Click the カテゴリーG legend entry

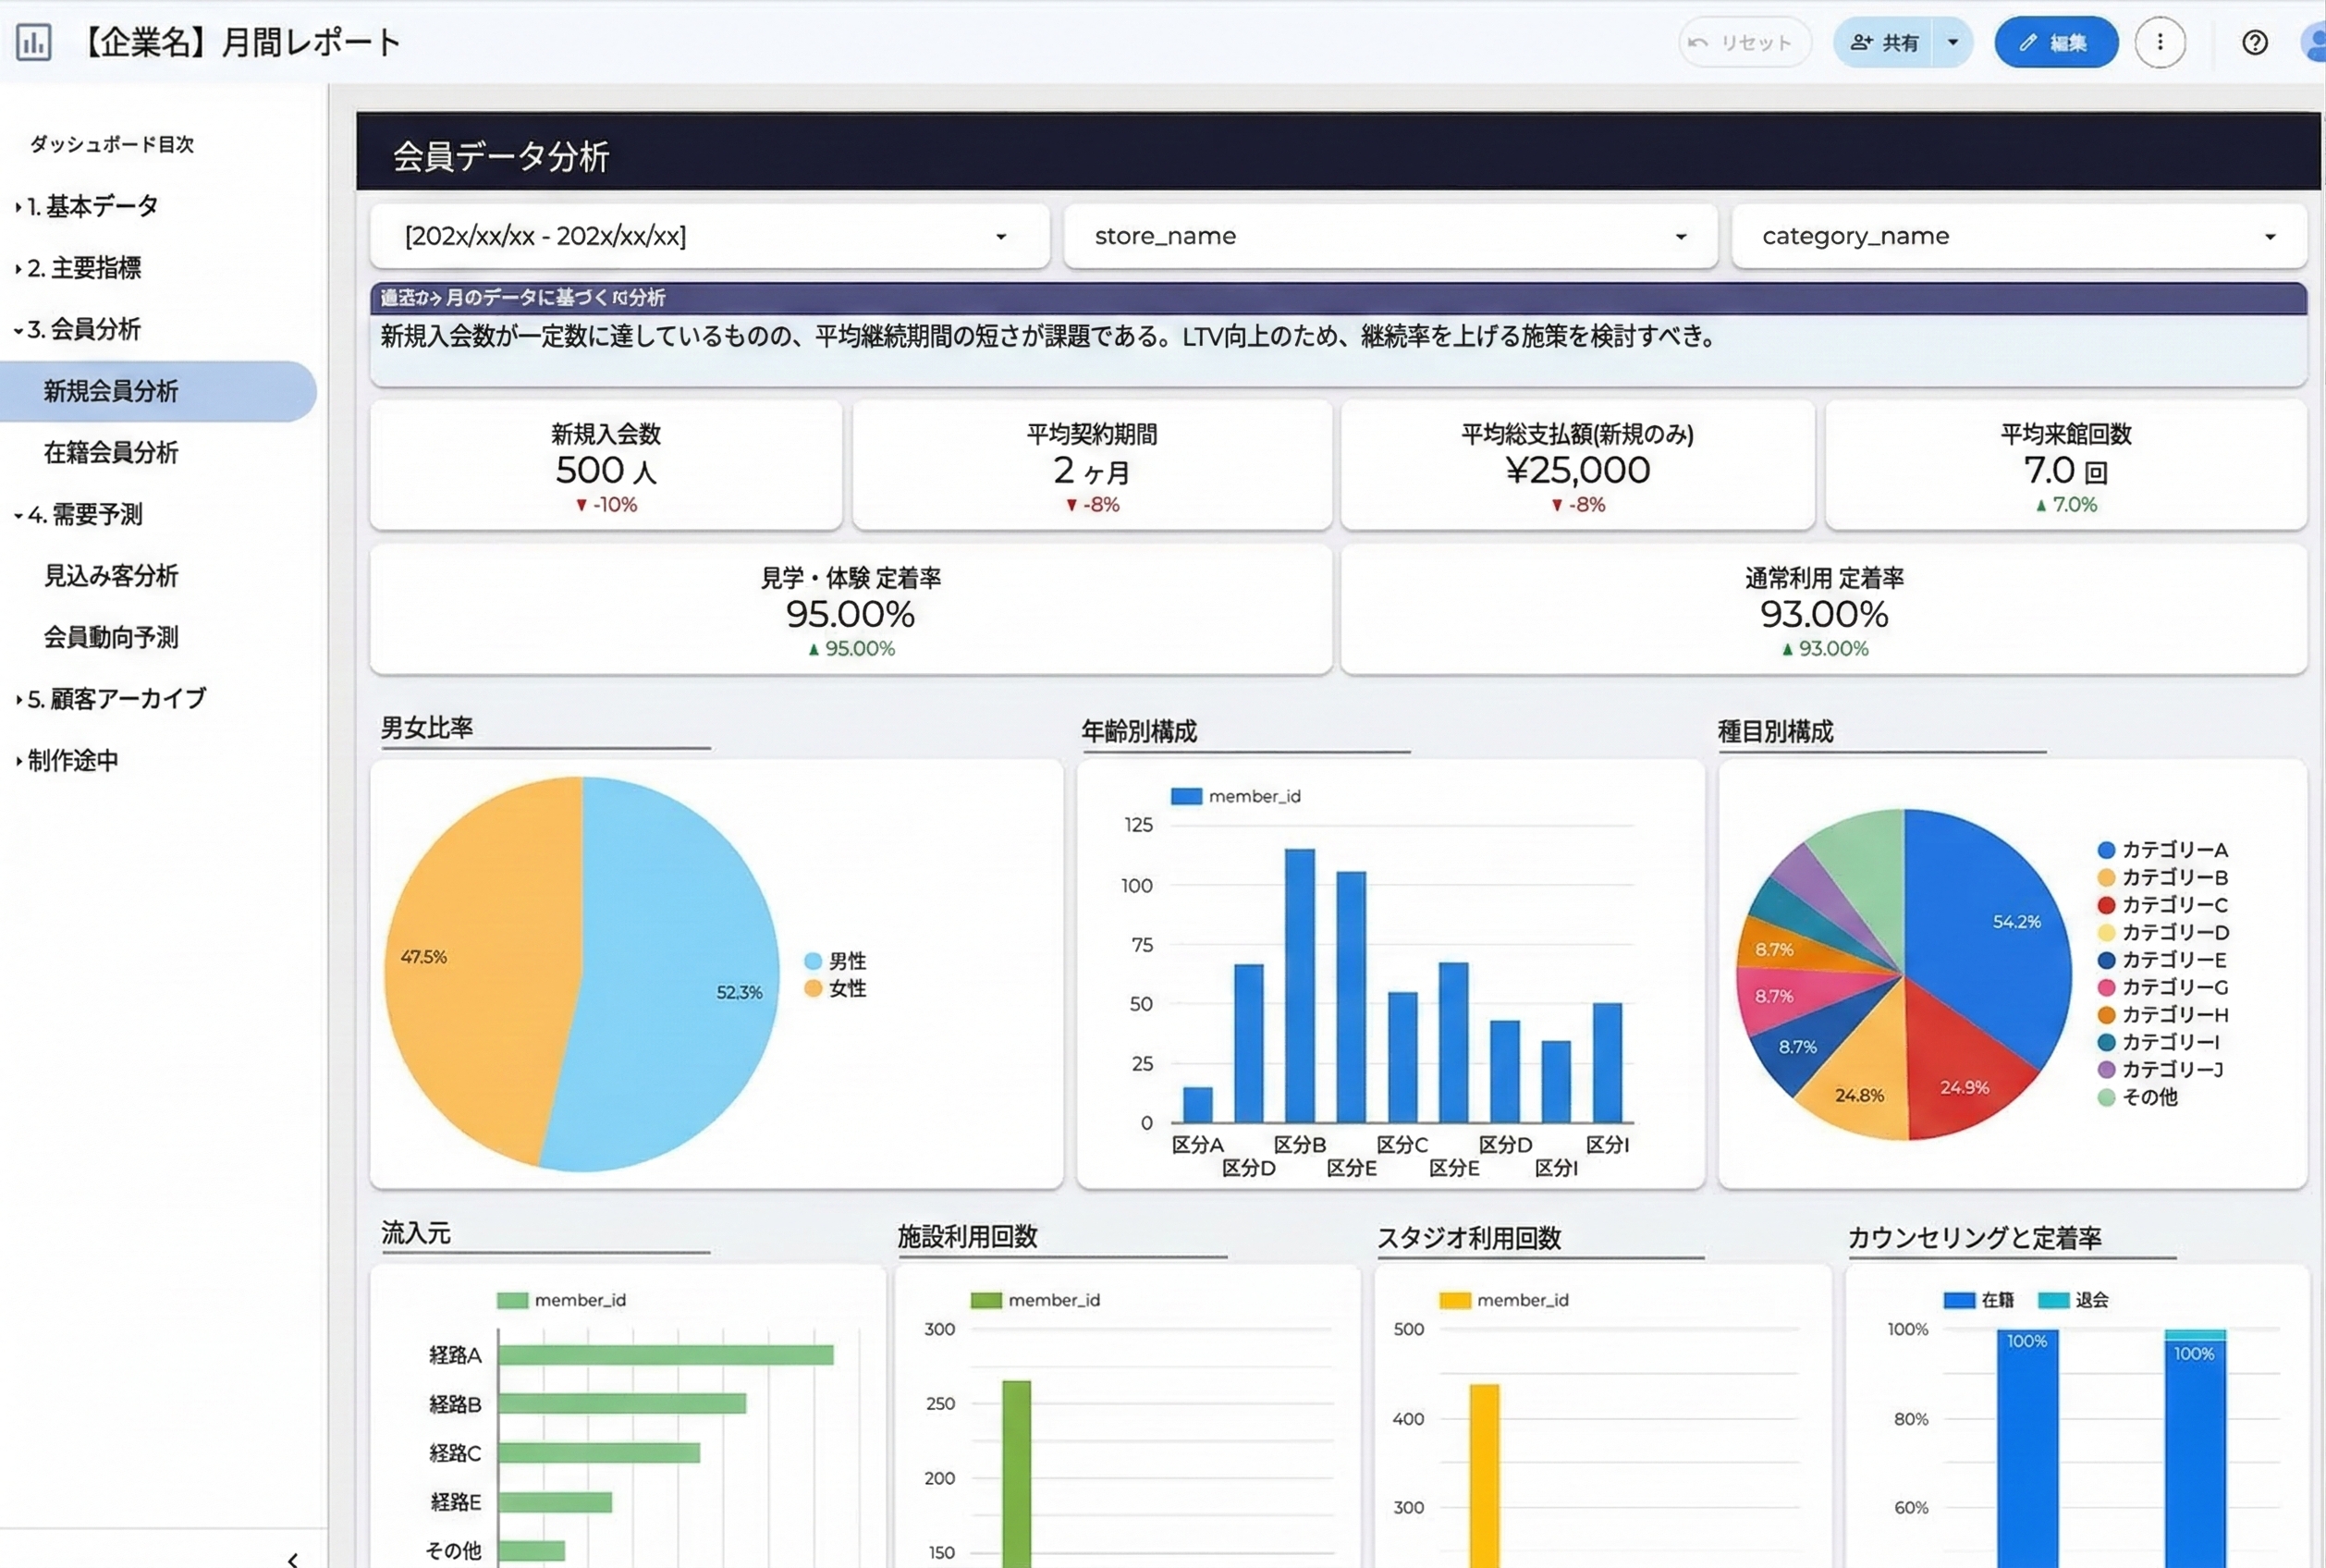coord(2163,987)
